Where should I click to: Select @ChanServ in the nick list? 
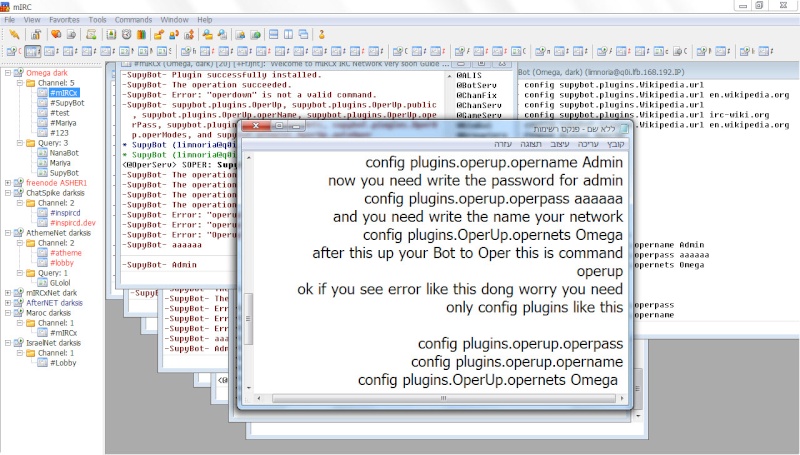(479, 105)
